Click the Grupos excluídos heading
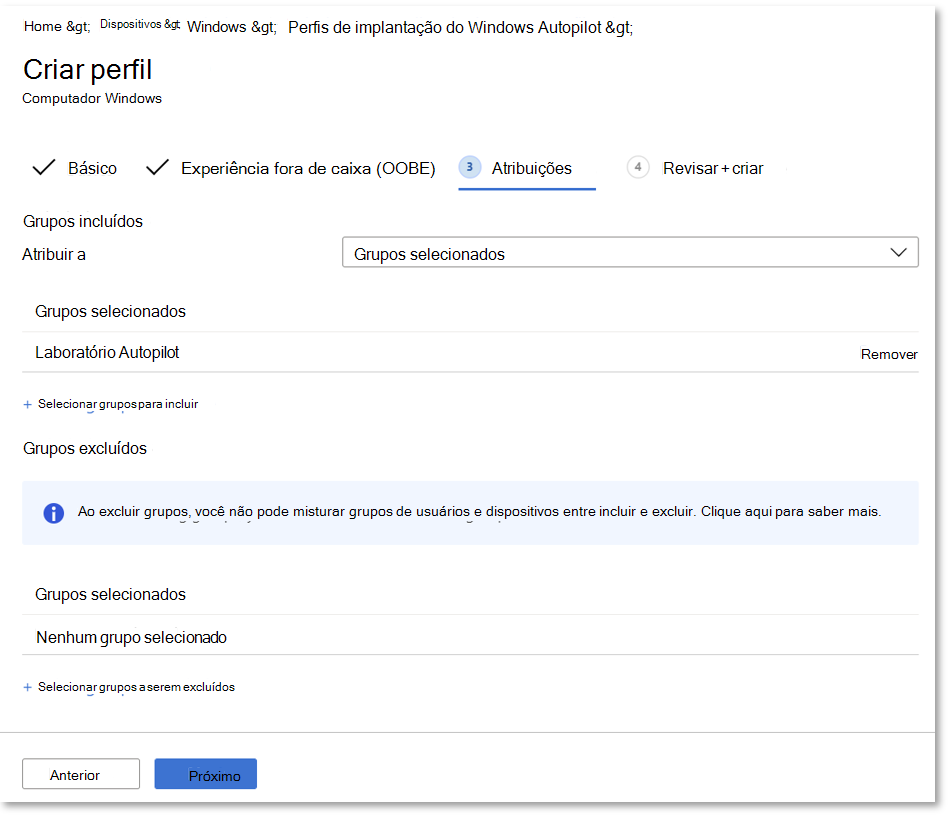This screenshot has height=817, width=952. tap(85, 449)
